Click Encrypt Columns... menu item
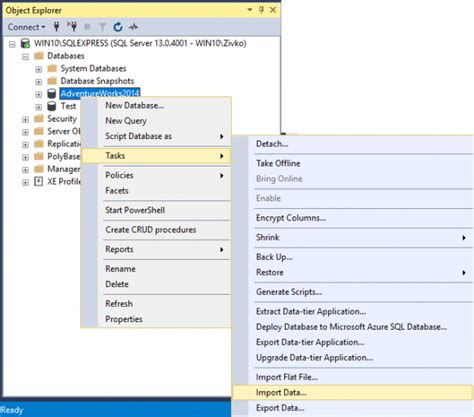The image size is (474, 417). [353, 218]
